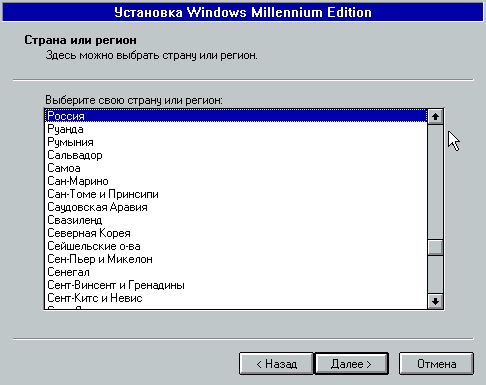Select Свазиленд in the country list

[x=236, y=220]
